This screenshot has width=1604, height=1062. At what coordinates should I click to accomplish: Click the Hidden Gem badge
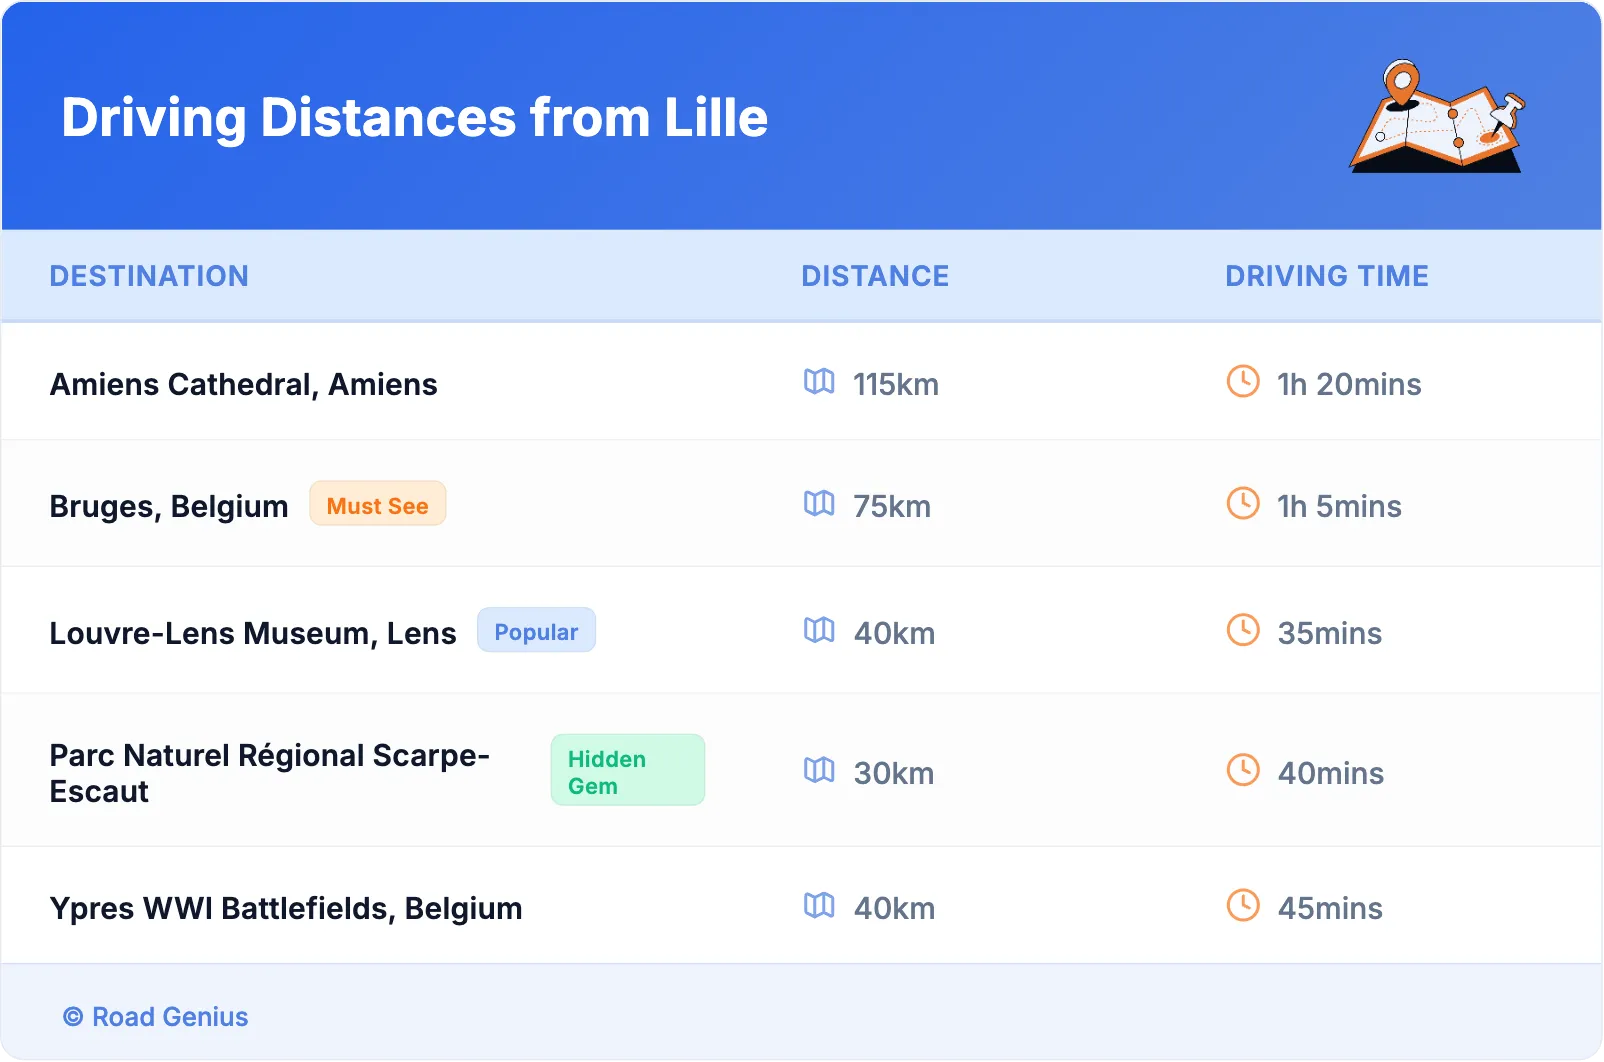(x=628, y=771)
